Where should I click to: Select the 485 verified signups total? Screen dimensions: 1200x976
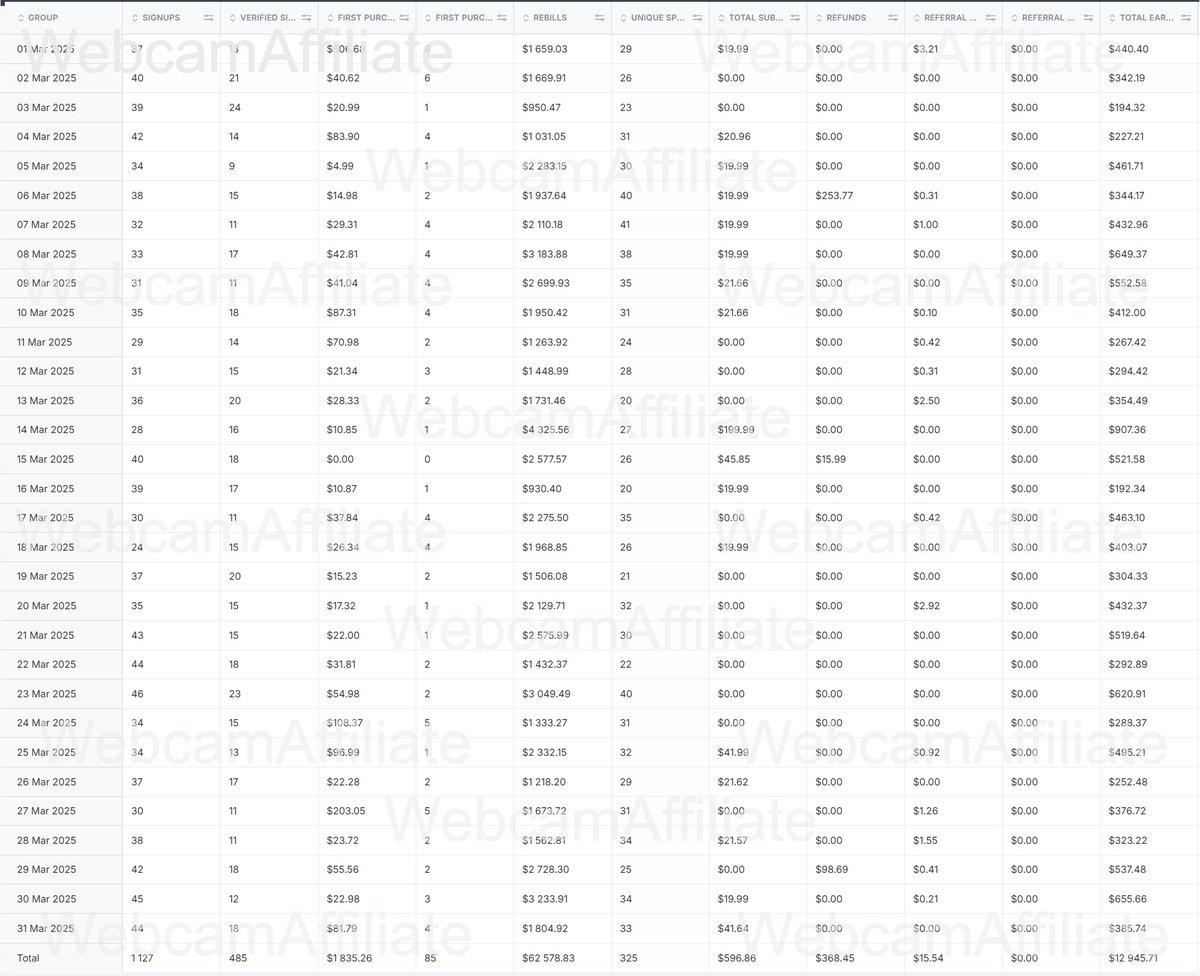pos(237,958)
